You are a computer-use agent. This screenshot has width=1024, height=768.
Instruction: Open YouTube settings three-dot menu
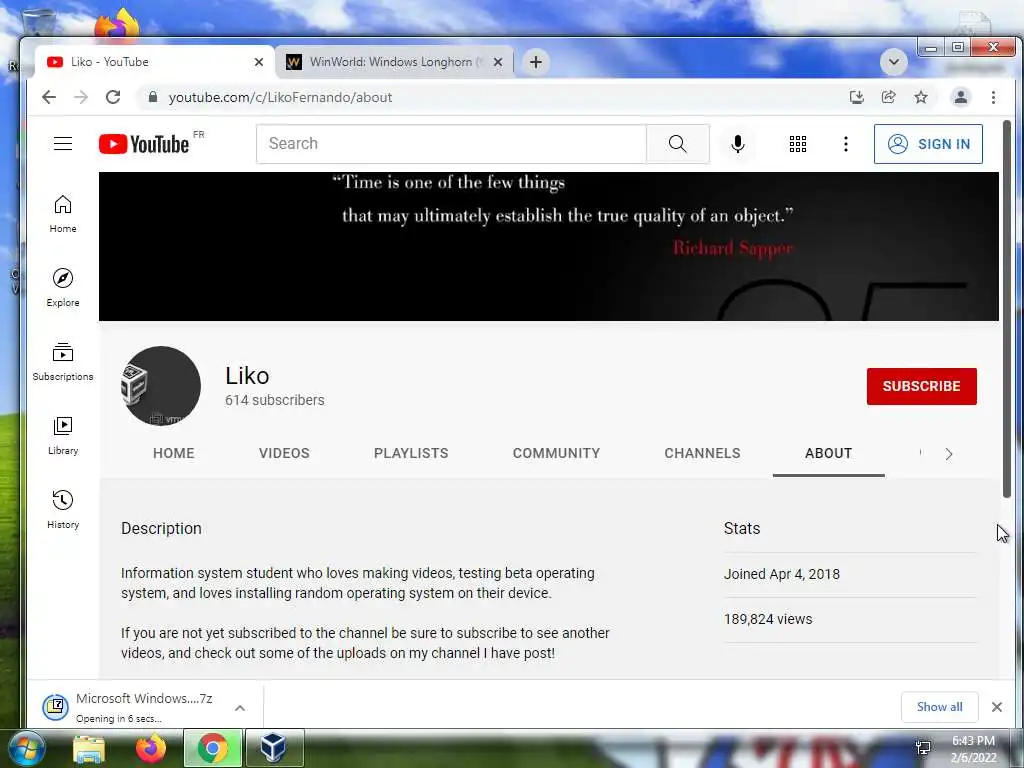846,144
